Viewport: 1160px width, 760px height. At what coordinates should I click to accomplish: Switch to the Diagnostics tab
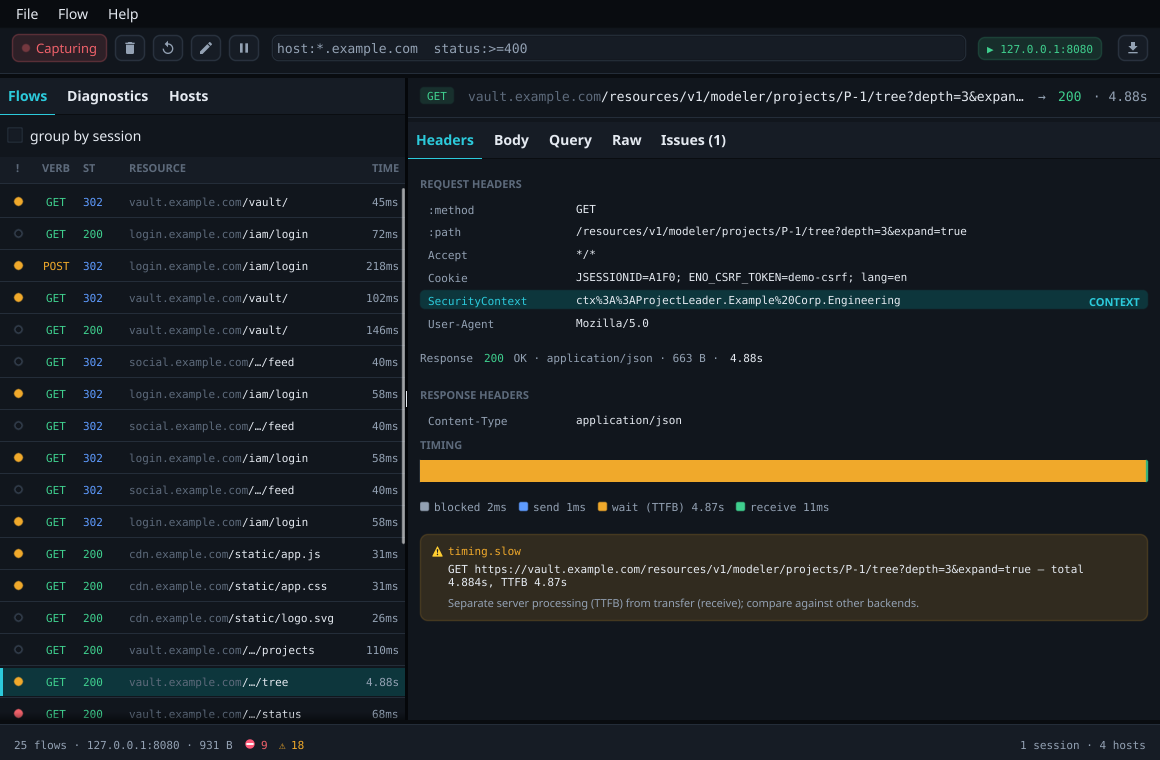(107, 96)
